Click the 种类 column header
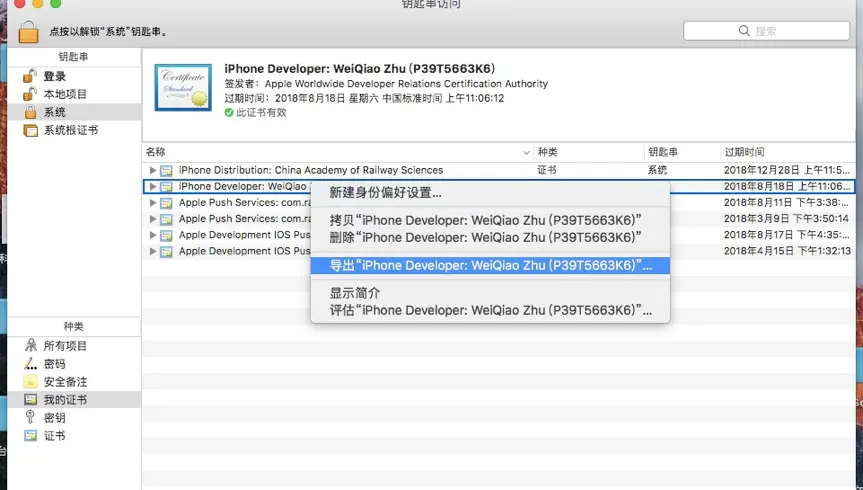The image size is (863, 490). [588, 152]
